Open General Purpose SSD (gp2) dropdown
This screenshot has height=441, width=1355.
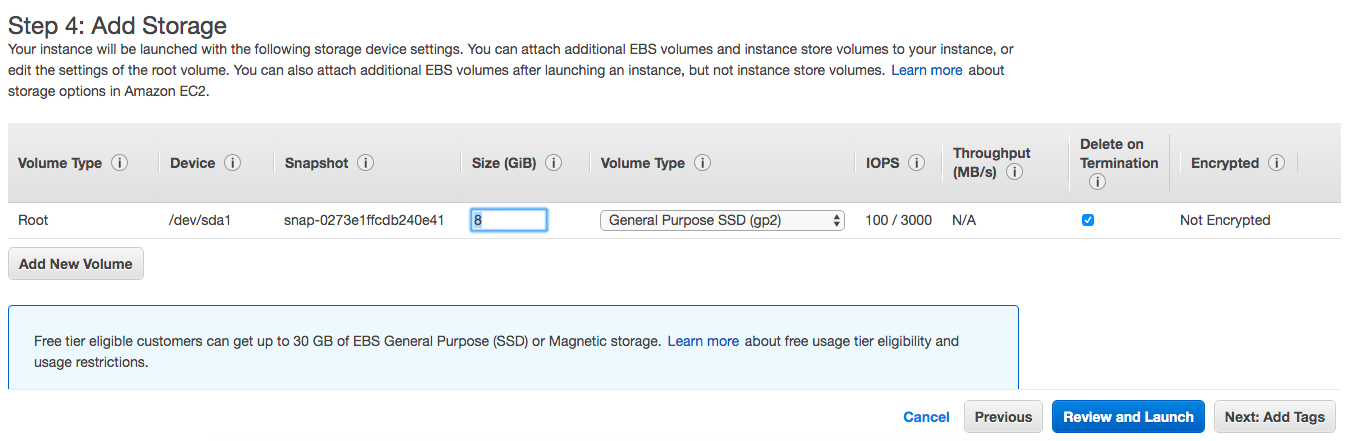pos(722,220)
